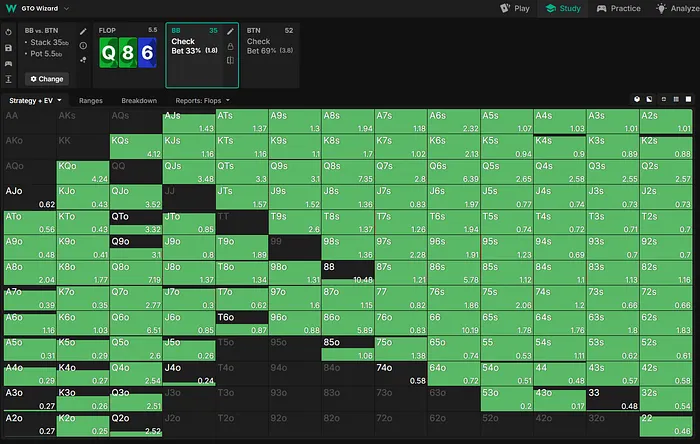Edit BB action using its pencil icon

[x=231, y=31]
